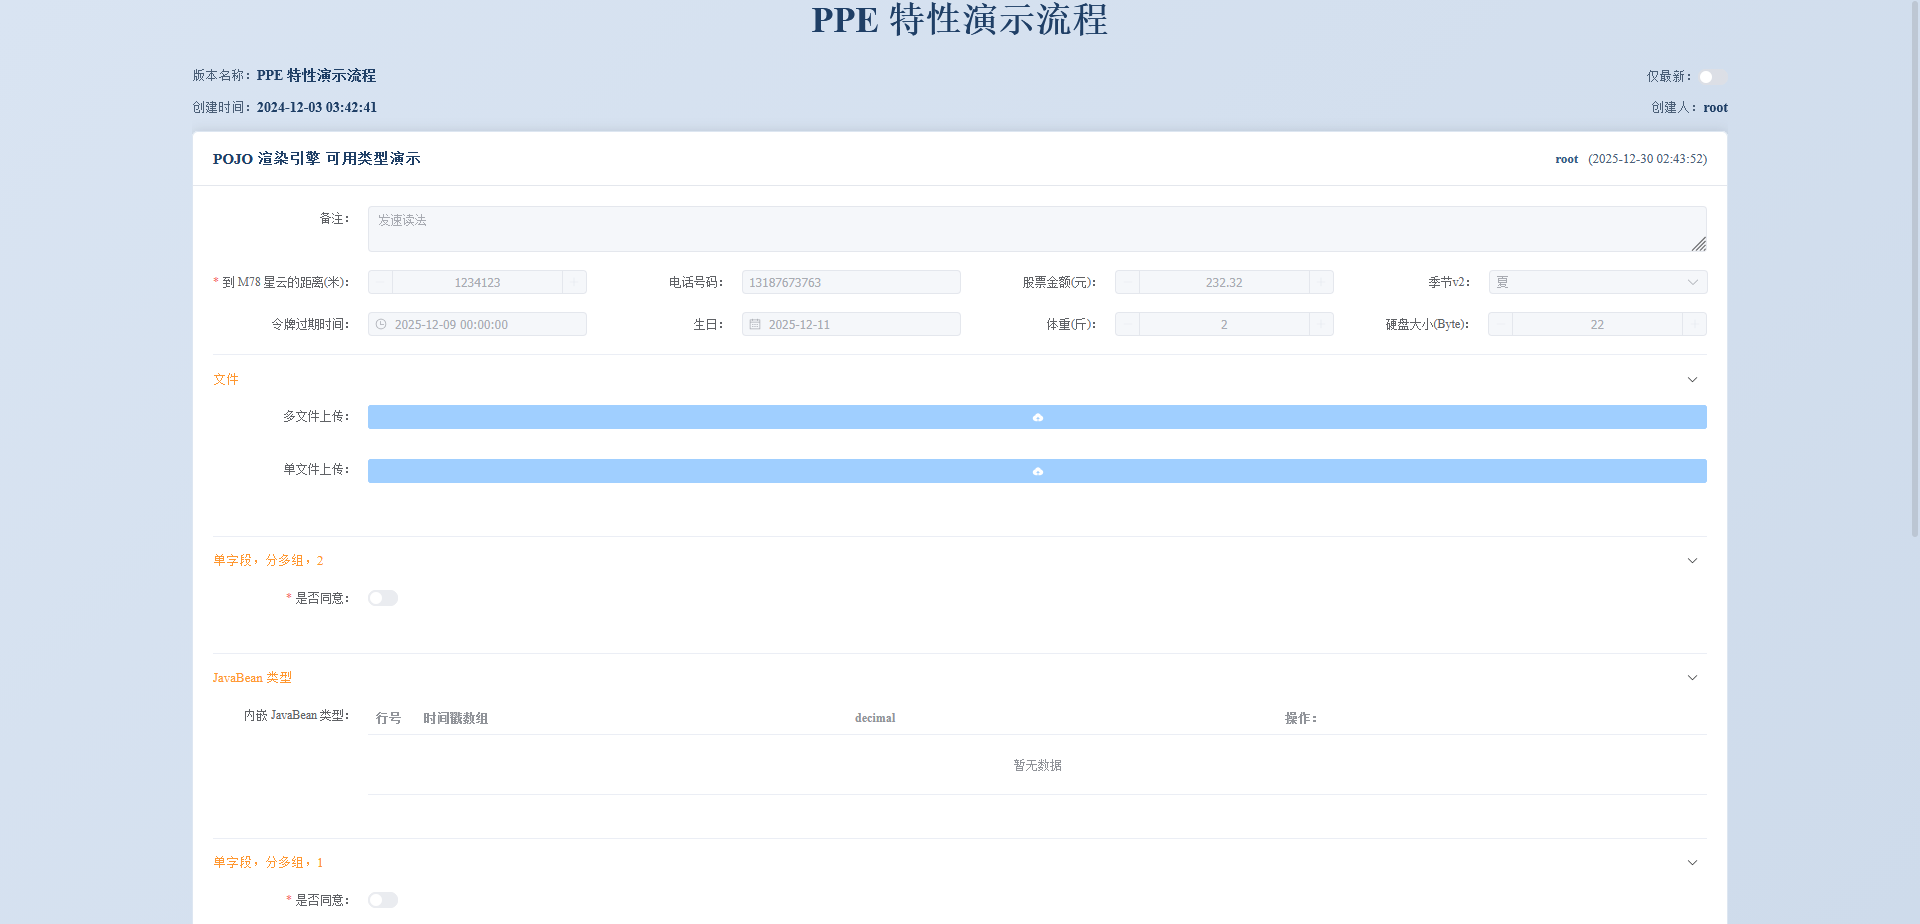Decrease the 股票金额 value
Screen dimensions: 1920x924
click(1127, 282)
